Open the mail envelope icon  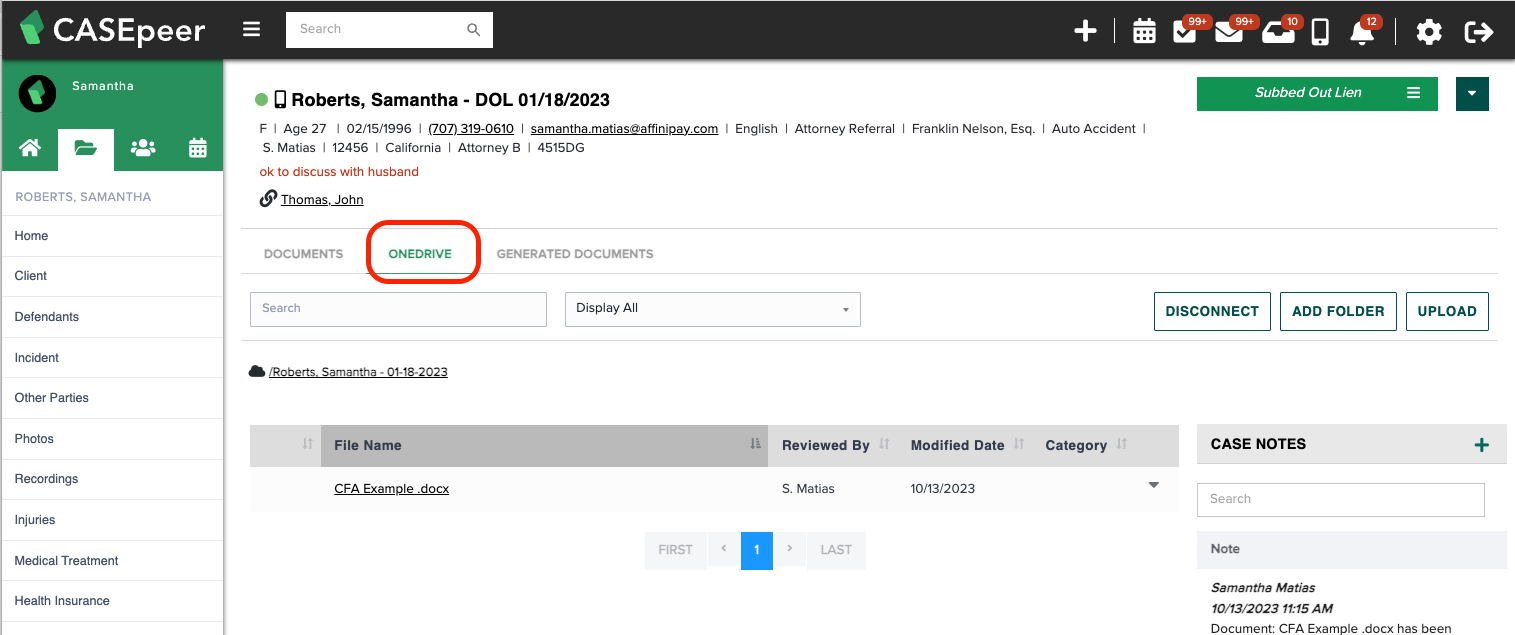(1228, 32)
